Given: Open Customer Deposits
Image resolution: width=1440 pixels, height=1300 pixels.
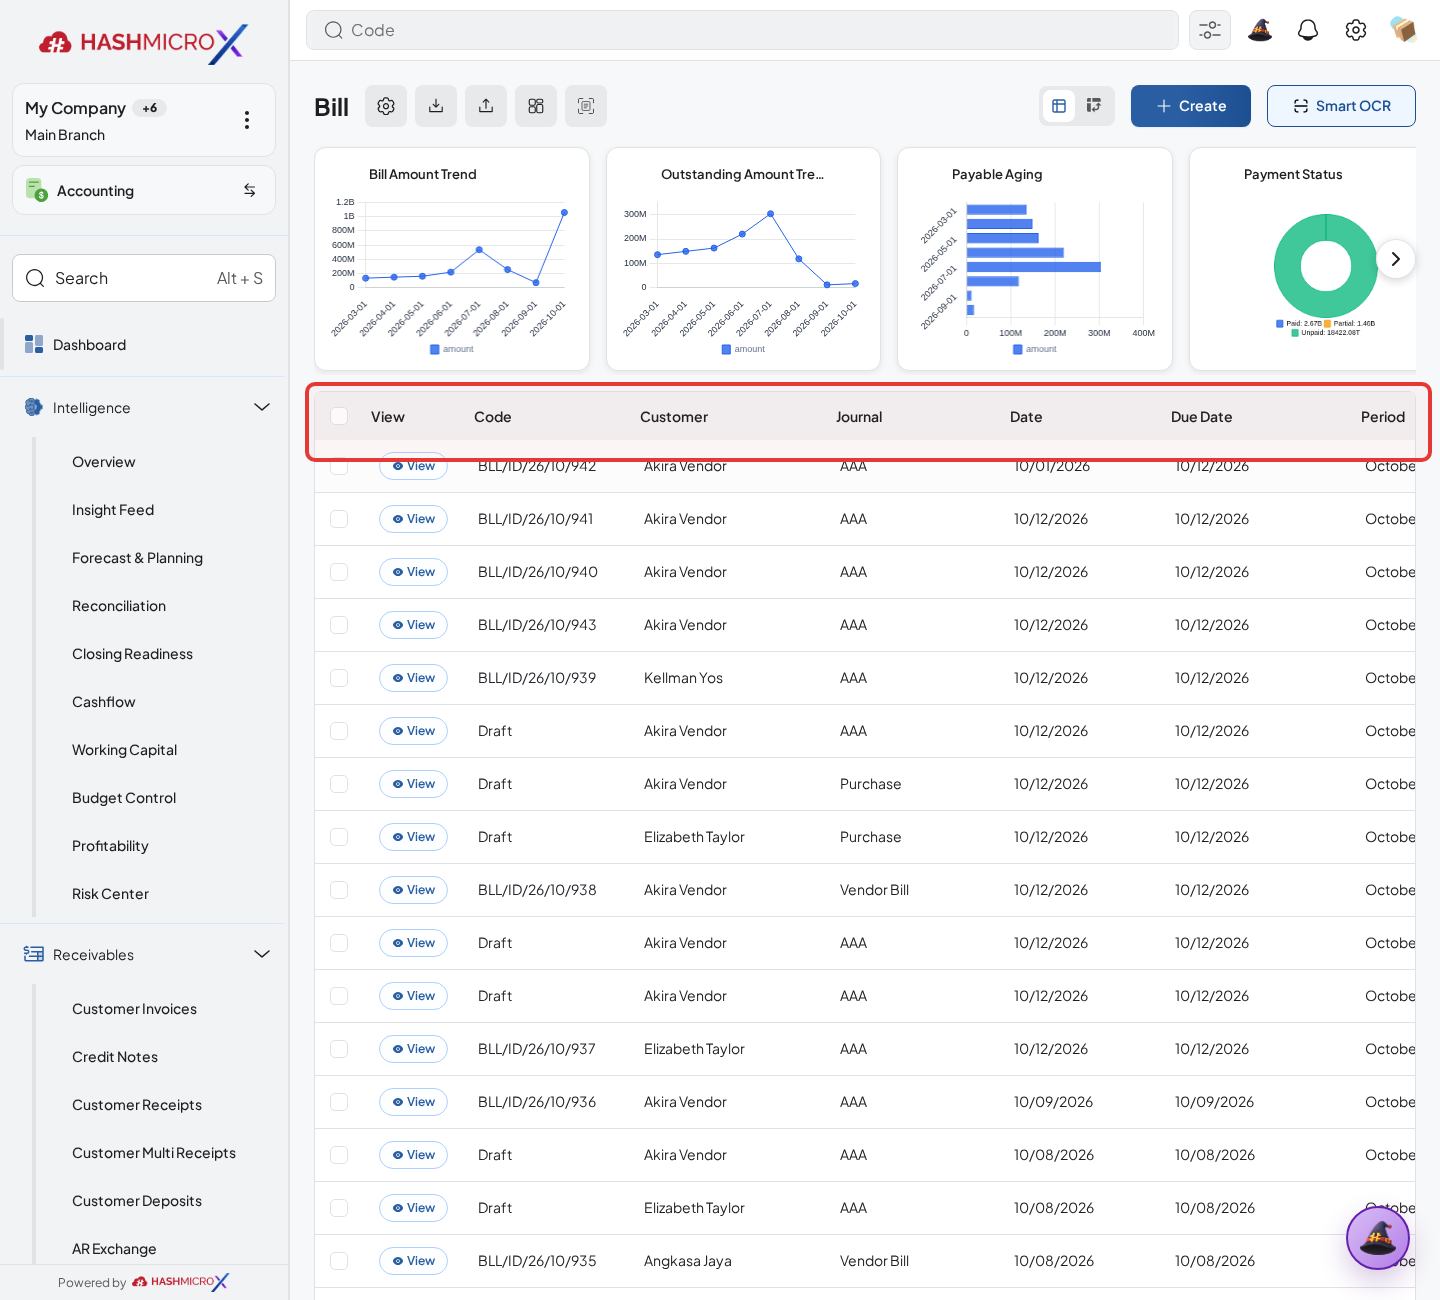Looking at the screenshot, I should pos(137,1201).
